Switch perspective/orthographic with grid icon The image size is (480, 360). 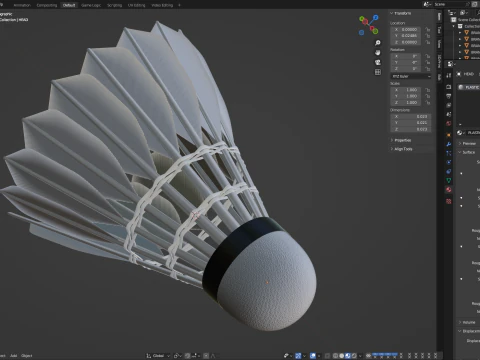pyautogui.click(x=378, y=72)
